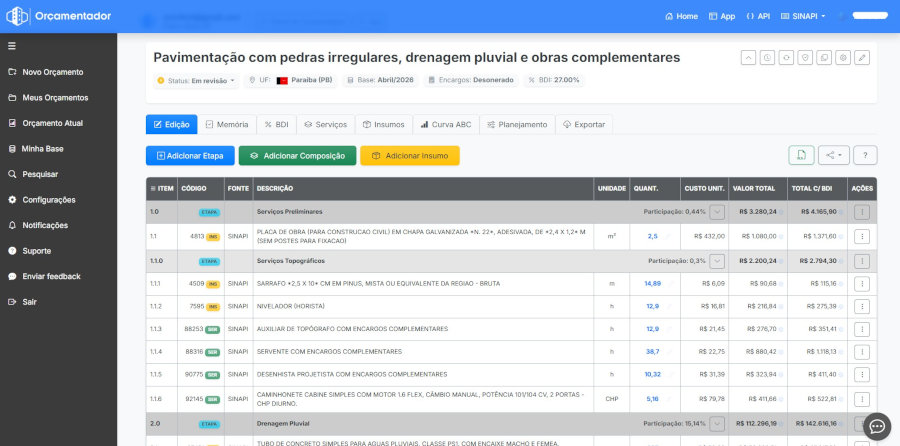
Task: Click the Adicionar Insumo button
Action: [x=410, y=156]
